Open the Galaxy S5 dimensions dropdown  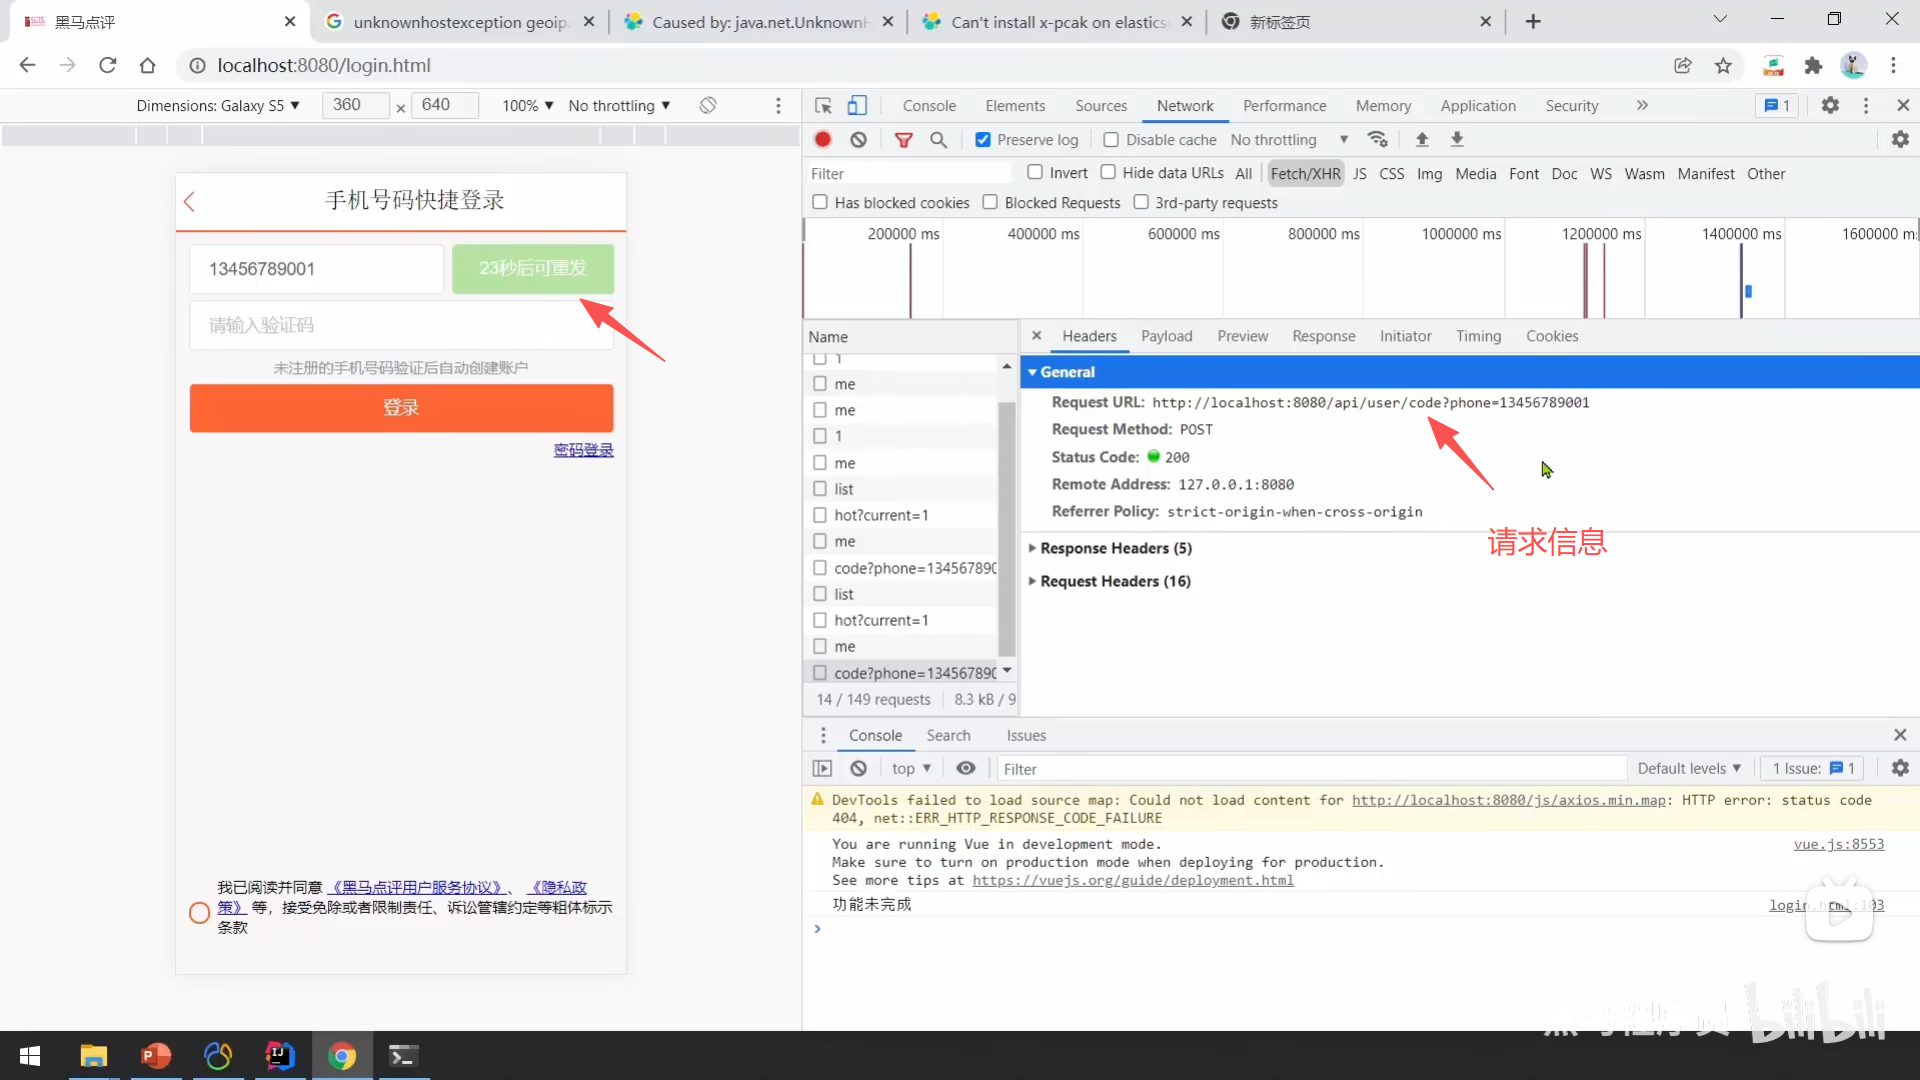(x=218, y=105)
